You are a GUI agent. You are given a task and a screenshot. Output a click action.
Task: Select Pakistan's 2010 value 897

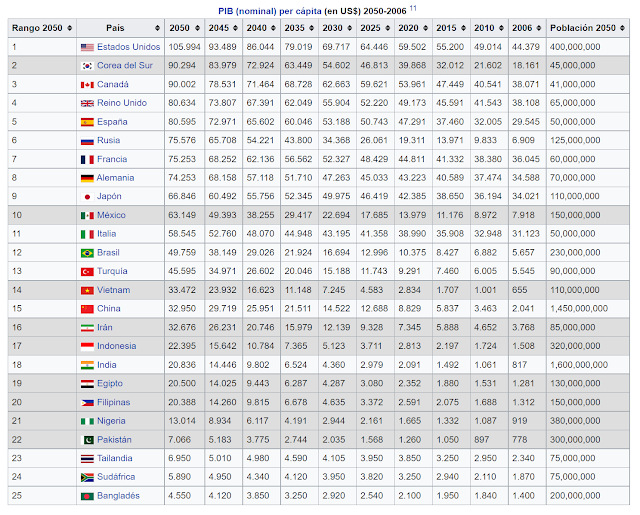pyautogui.click(x=489, y=440)
